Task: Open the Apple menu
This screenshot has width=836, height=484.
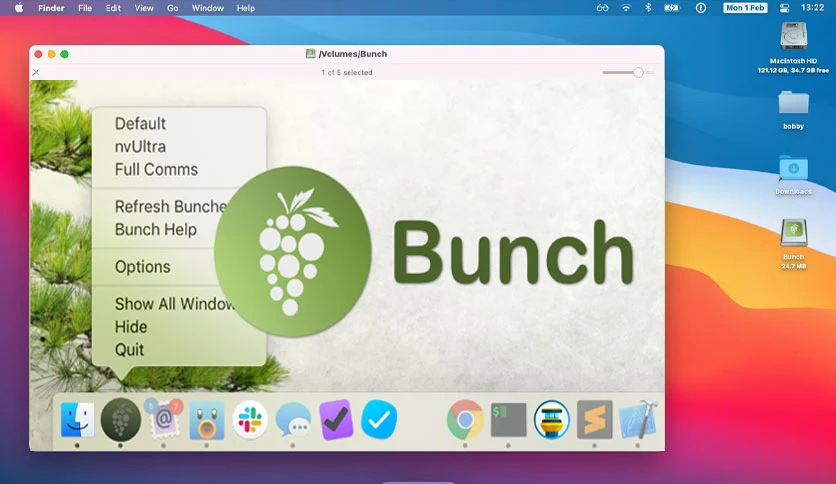Action: 19,8
